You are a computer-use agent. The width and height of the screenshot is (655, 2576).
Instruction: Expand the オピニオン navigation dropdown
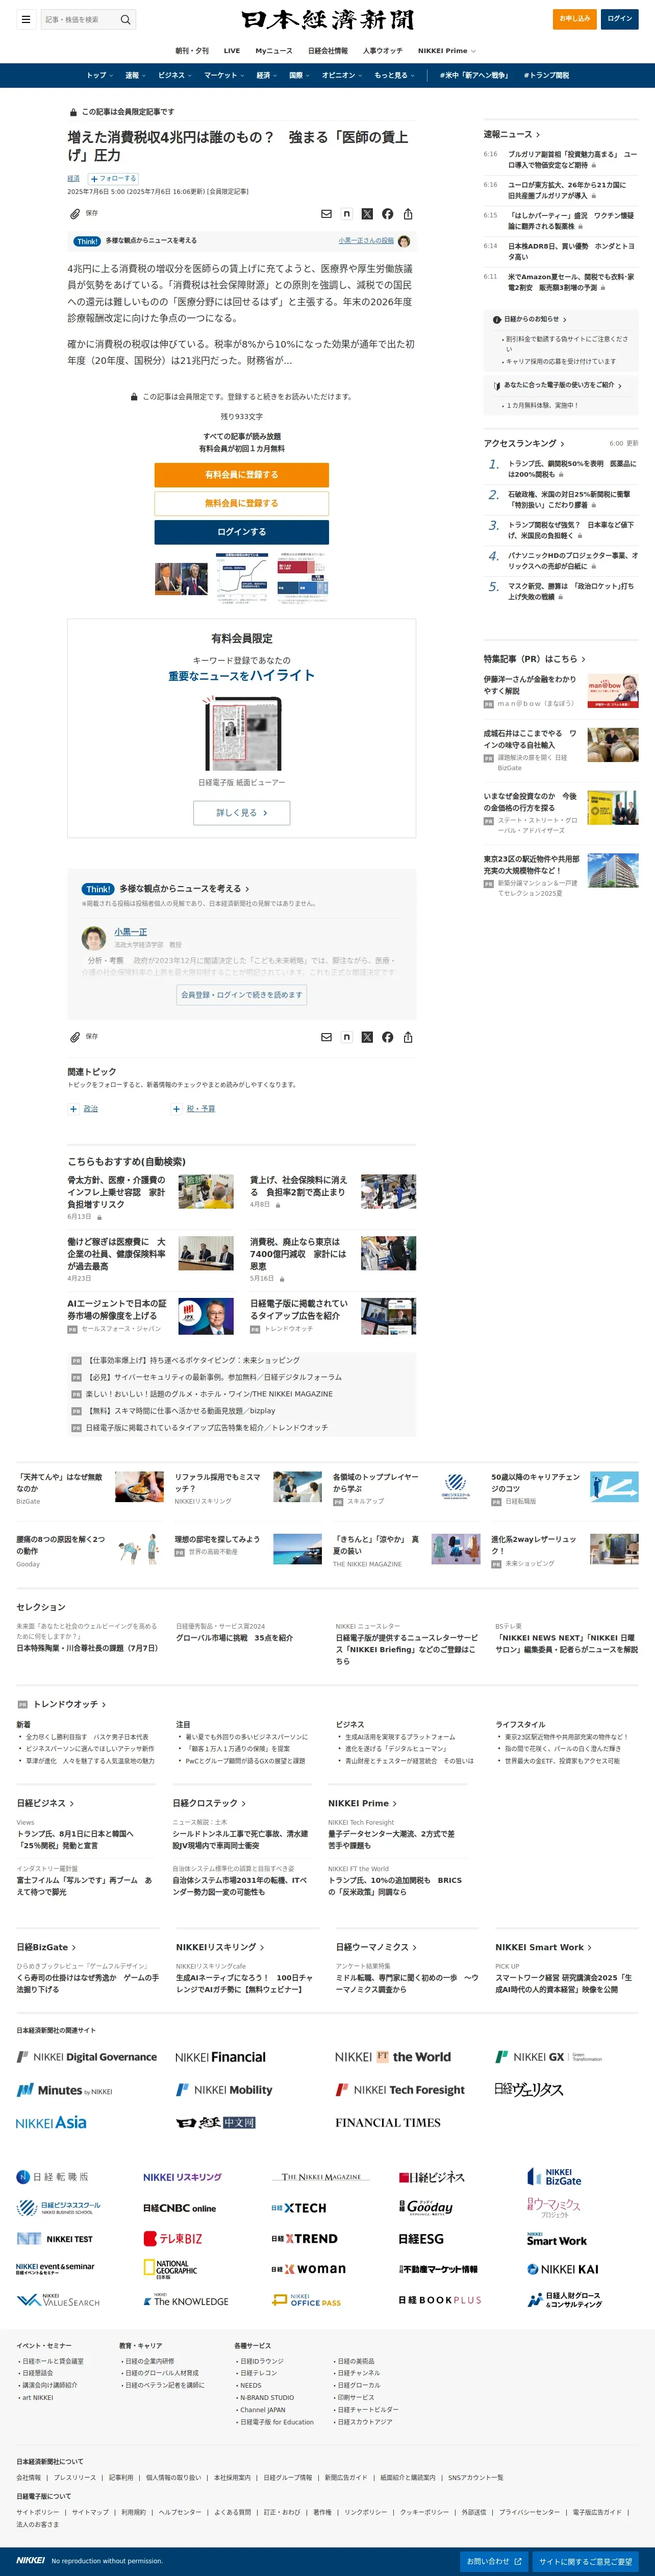point(342,75)
